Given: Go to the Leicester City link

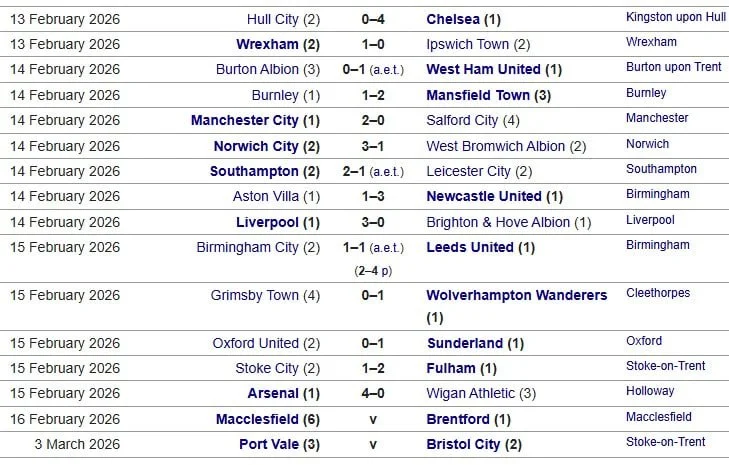Looking at the screenshot, I should click(x=468, y=171).
